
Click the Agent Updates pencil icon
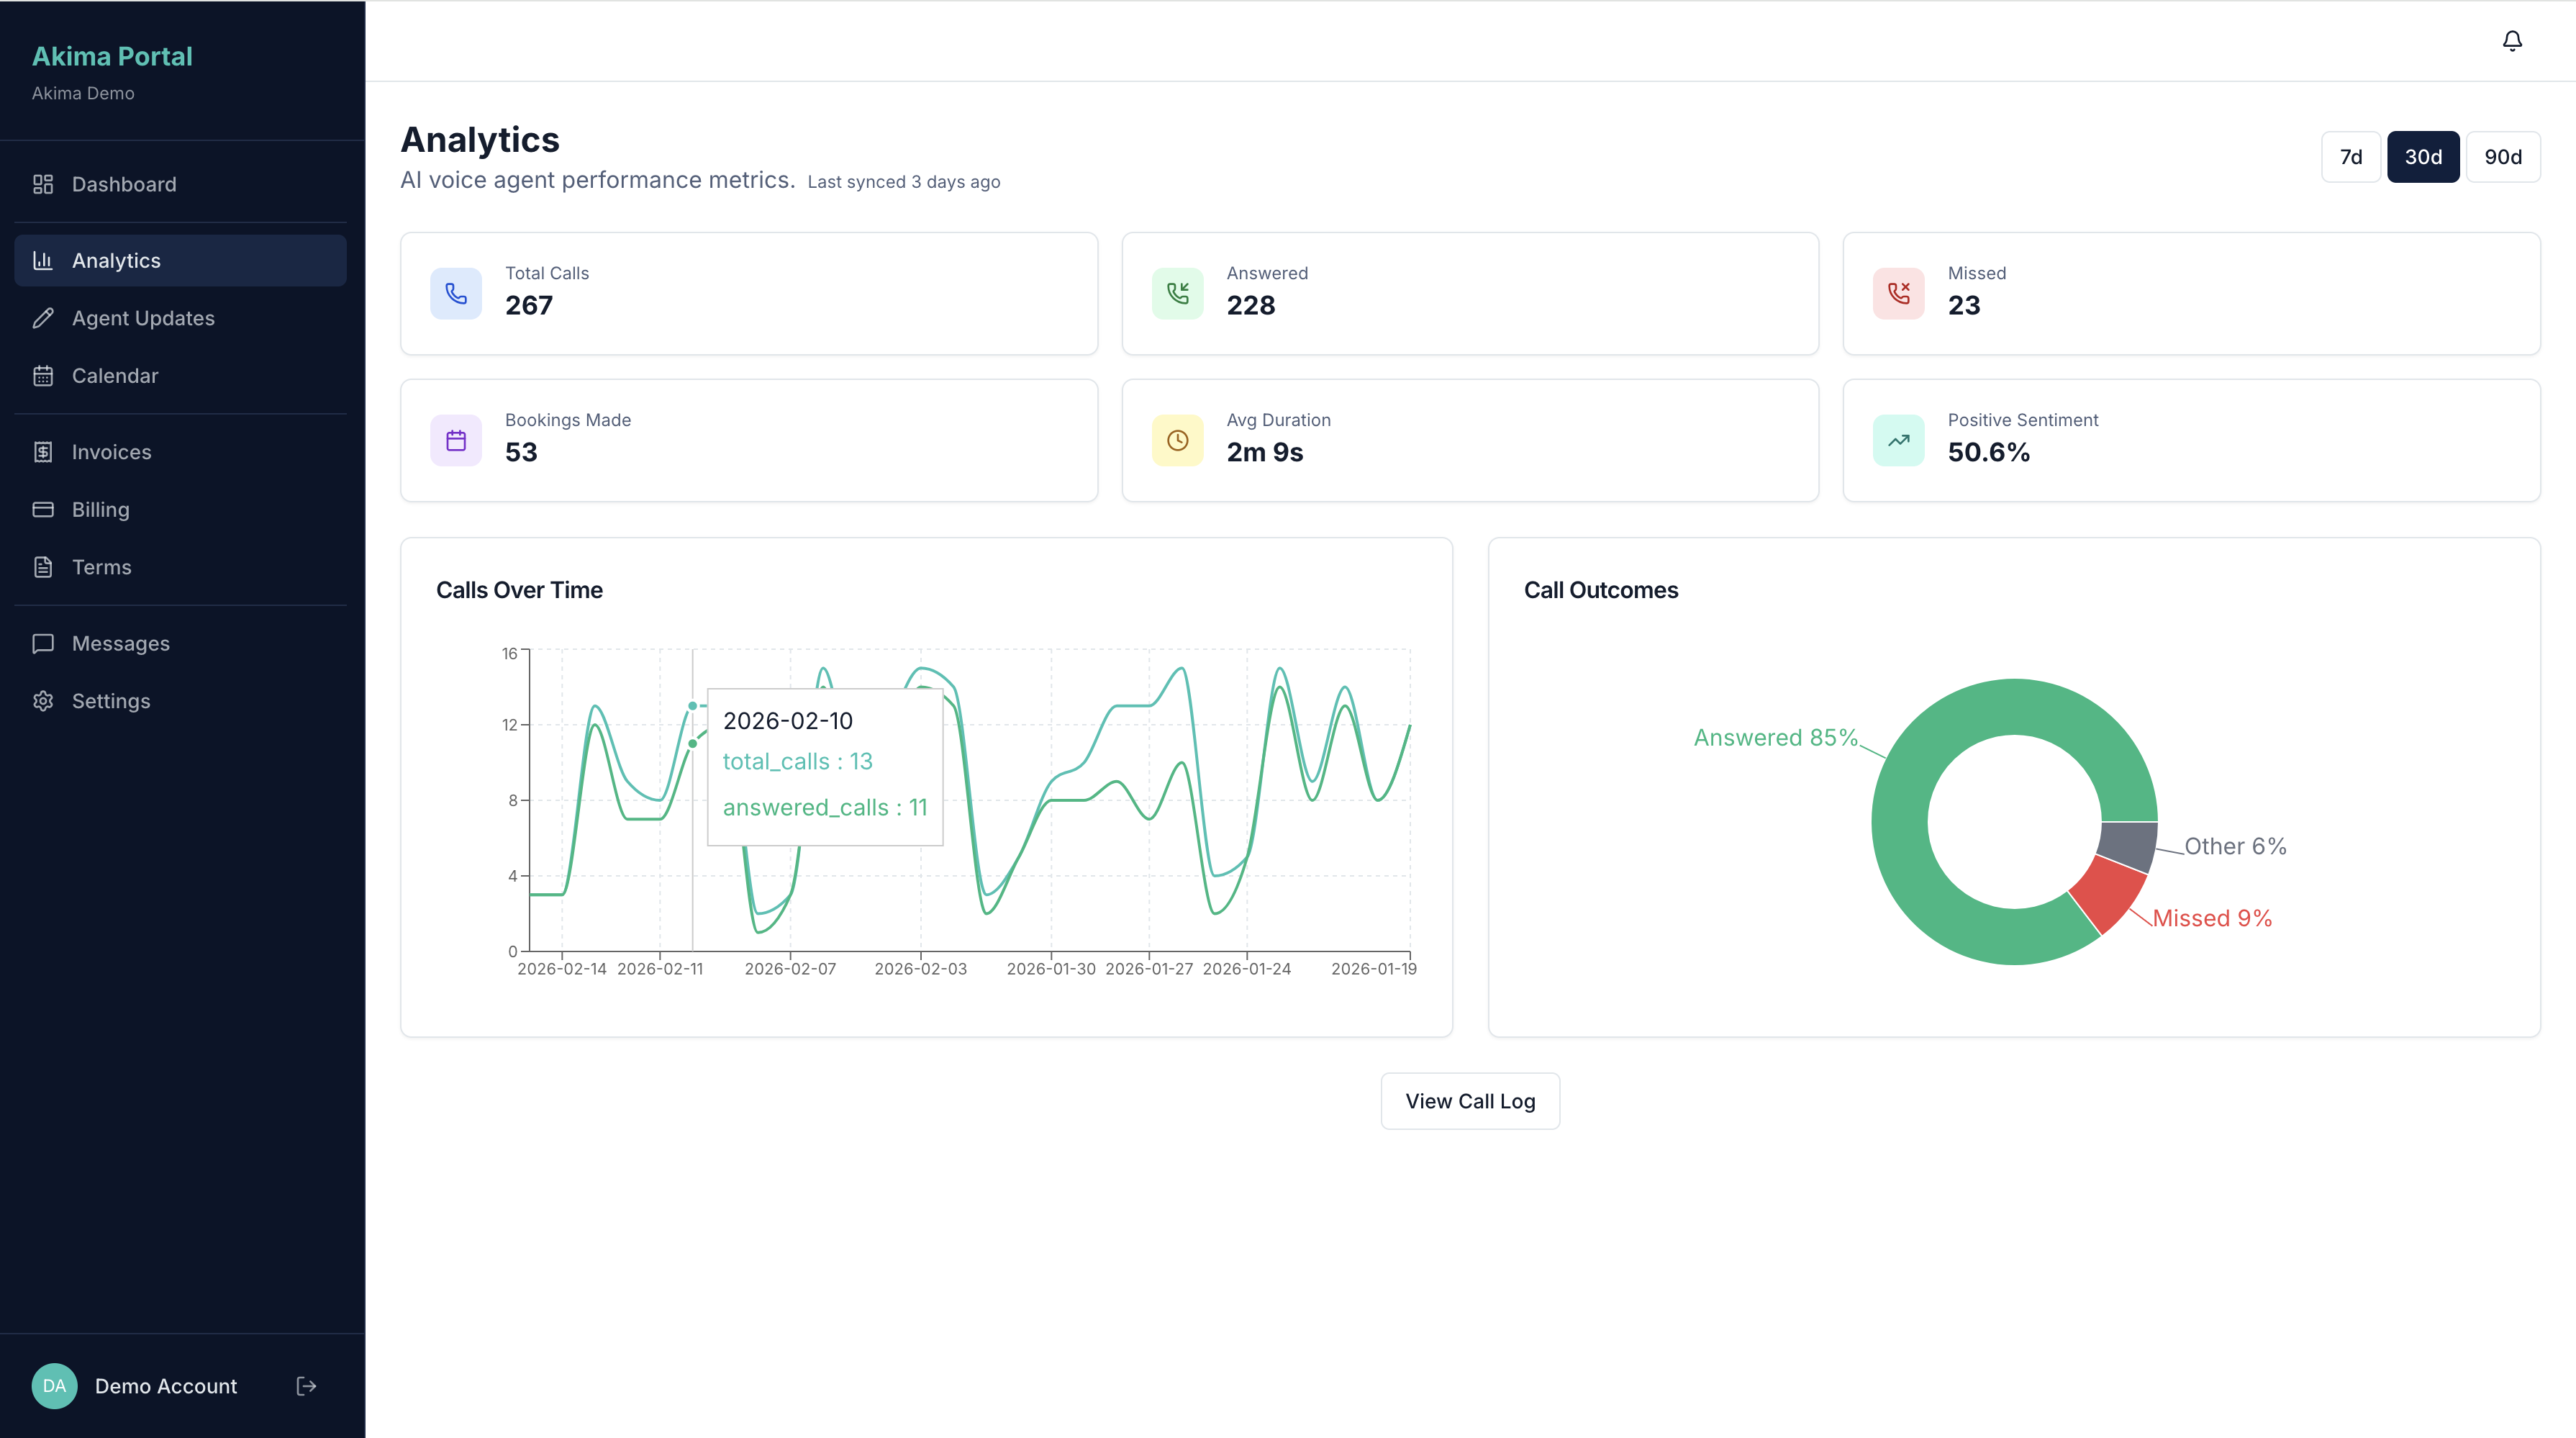pos(44,318)
